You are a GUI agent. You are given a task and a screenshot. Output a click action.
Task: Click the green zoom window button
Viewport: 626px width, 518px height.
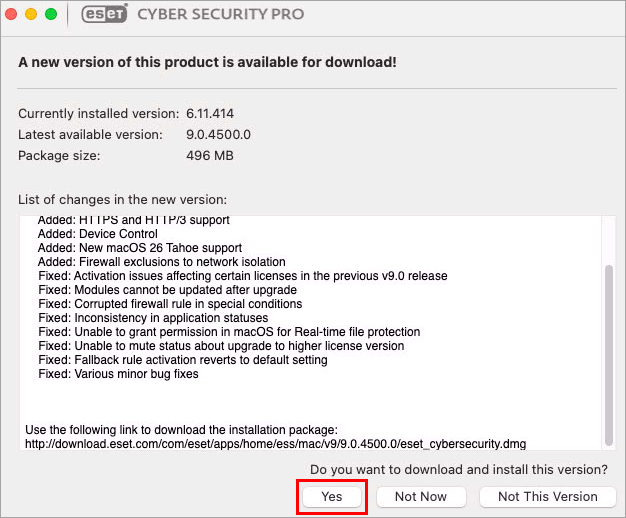50,15
